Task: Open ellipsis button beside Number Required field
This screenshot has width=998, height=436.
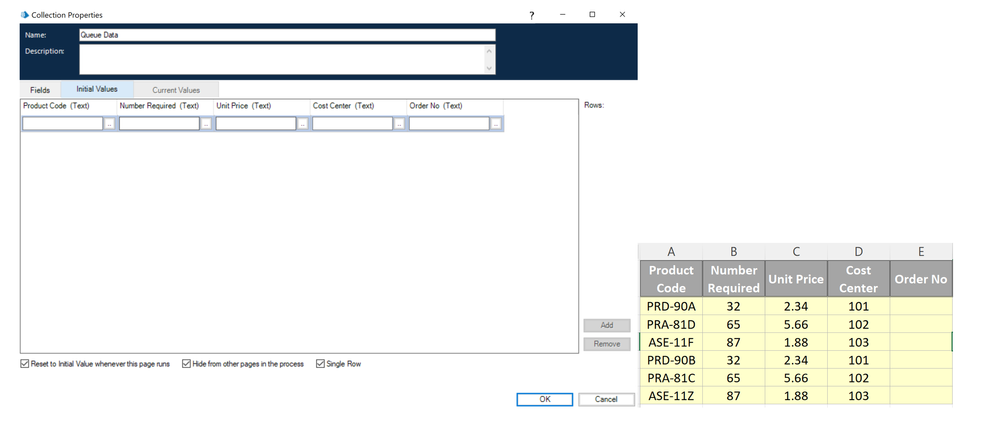Action: tap(206, 124)
